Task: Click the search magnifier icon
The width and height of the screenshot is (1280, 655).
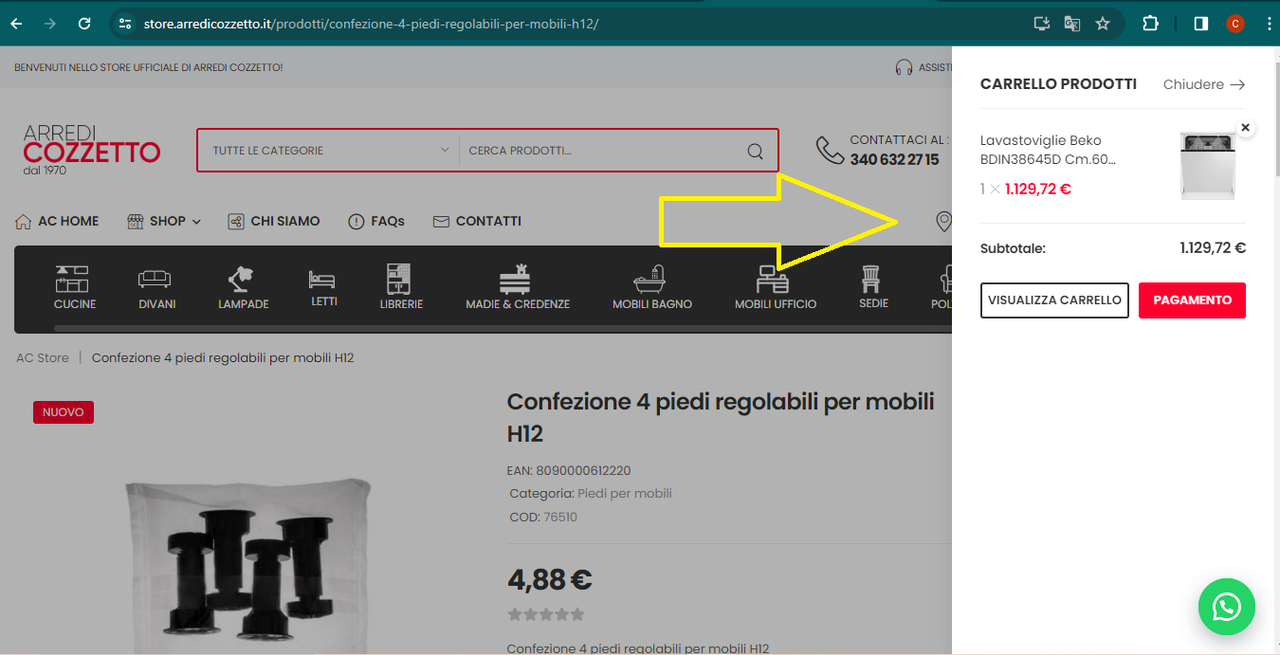Action: [x=755, y=151]
